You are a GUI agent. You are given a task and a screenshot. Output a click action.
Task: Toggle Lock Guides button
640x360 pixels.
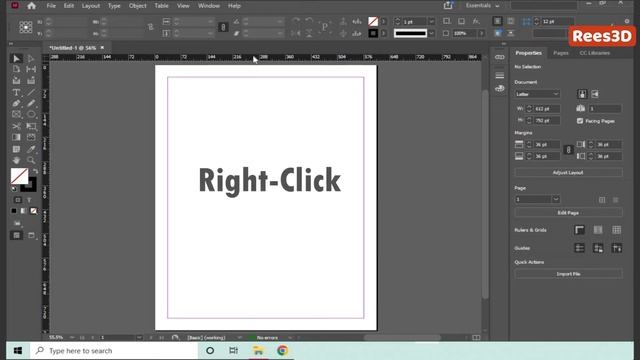(598, 248)
